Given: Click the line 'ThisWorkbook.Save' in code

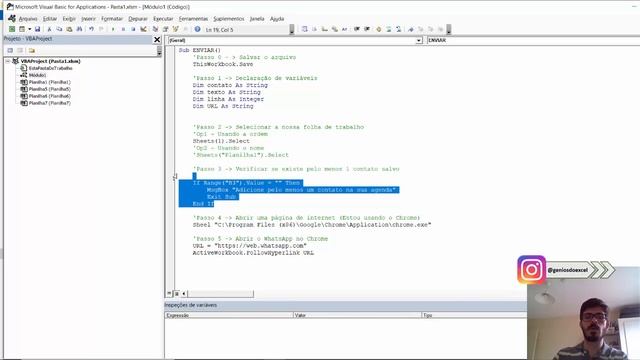Looking at the screenshot, I should [x=223, y=64].
